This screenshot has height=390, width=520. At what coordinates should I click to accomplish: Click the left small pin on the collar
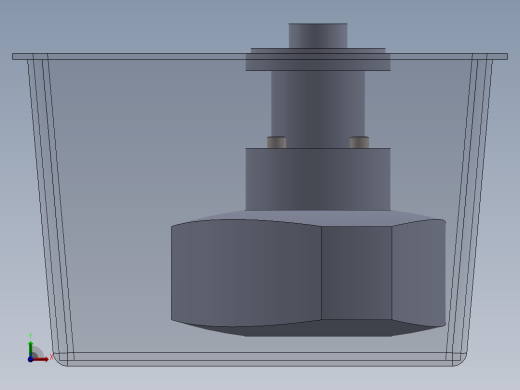pyautogui.click(x=276, y=142)
